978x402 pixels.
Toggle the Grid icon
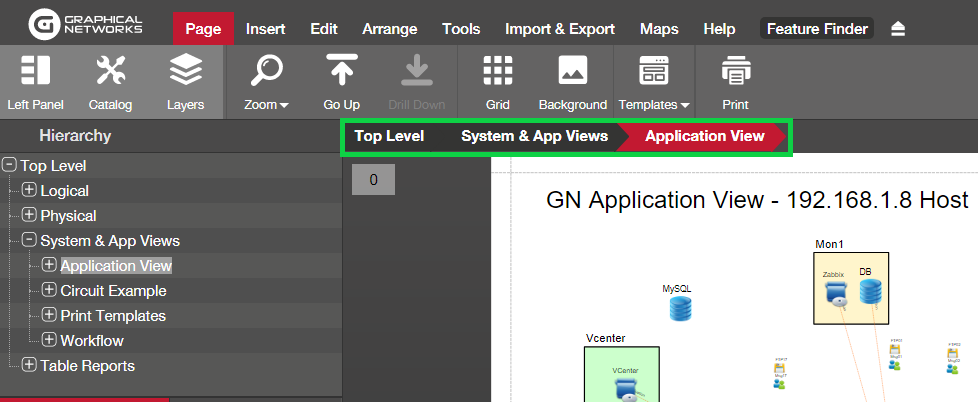pyautogui.click(x=497, y=71)
